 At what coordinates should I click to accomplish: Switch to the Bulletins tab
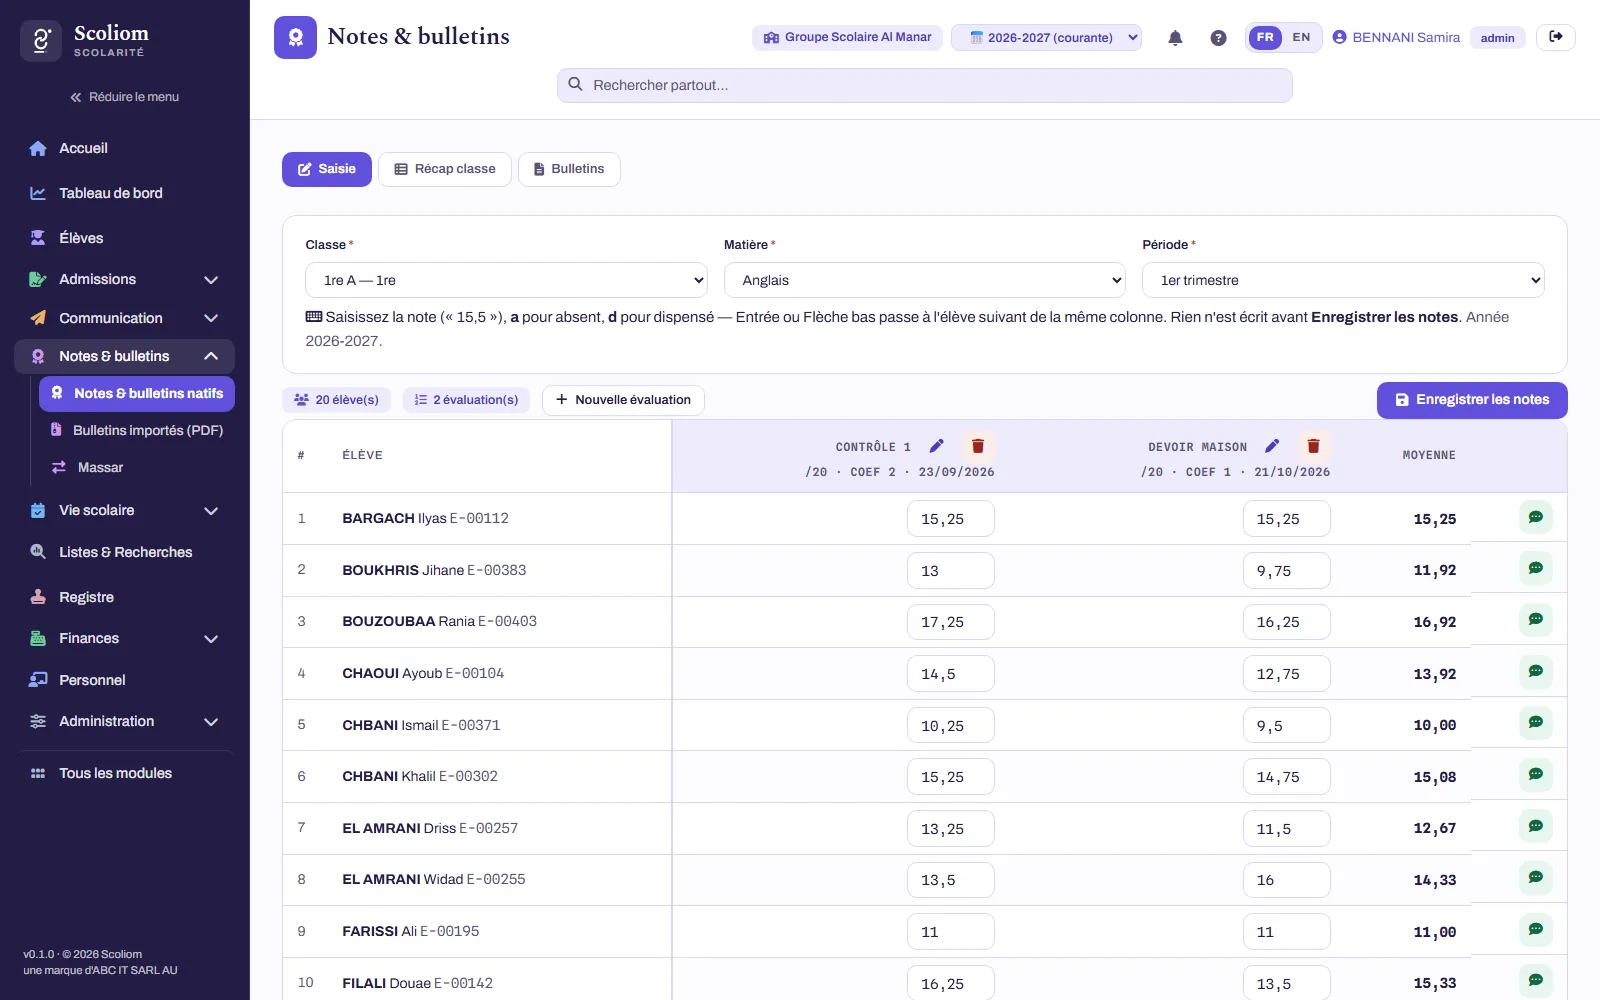(569, 169)
